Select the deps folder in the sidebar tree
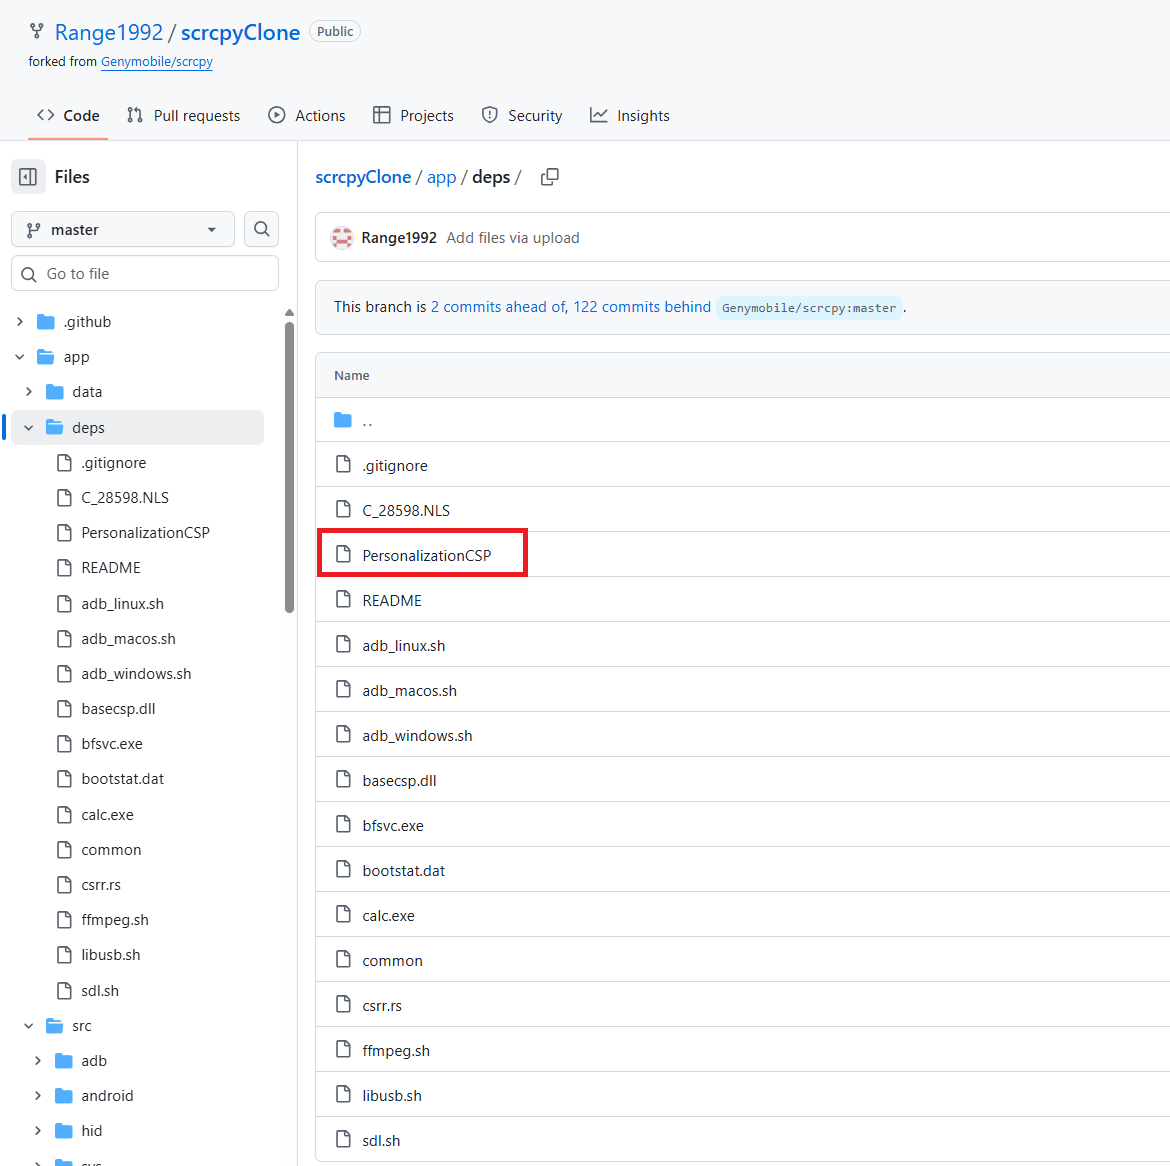Viewport: 1170px width, 1166px height. (x=137, y=427)
